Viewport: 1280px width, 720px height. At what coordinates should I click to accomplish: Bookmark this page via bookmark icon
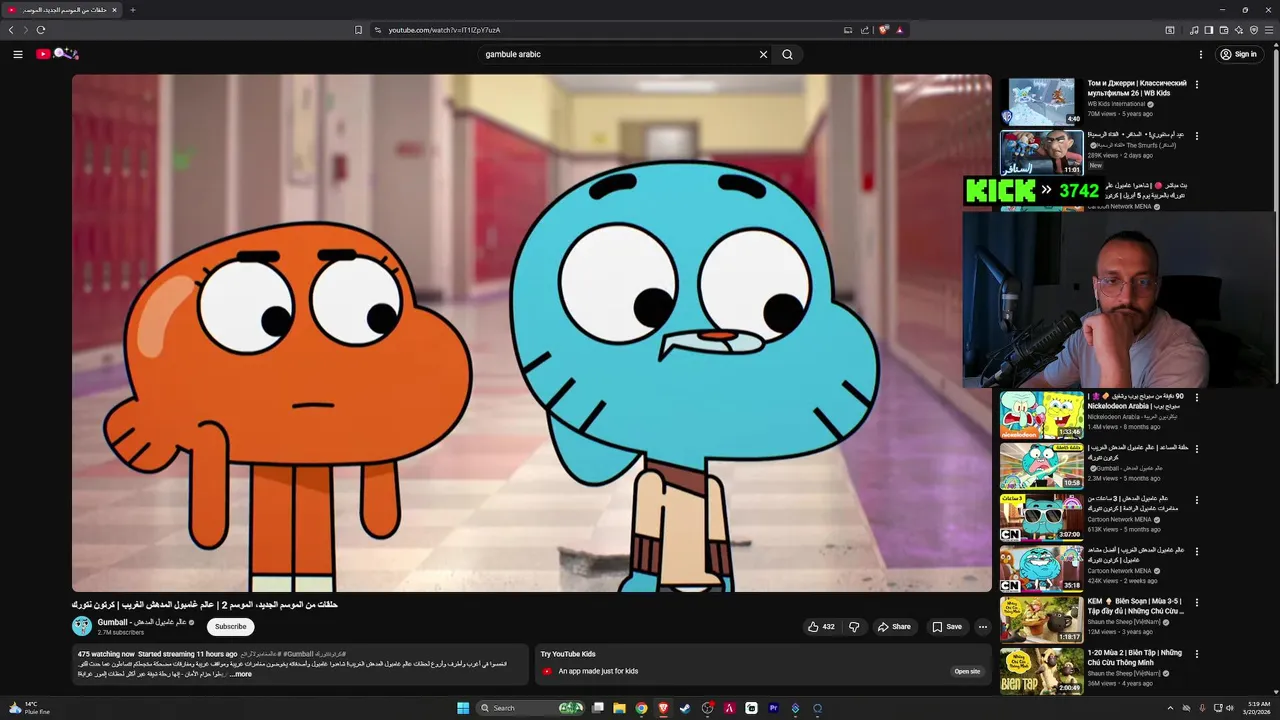click(x=358, y=30)
